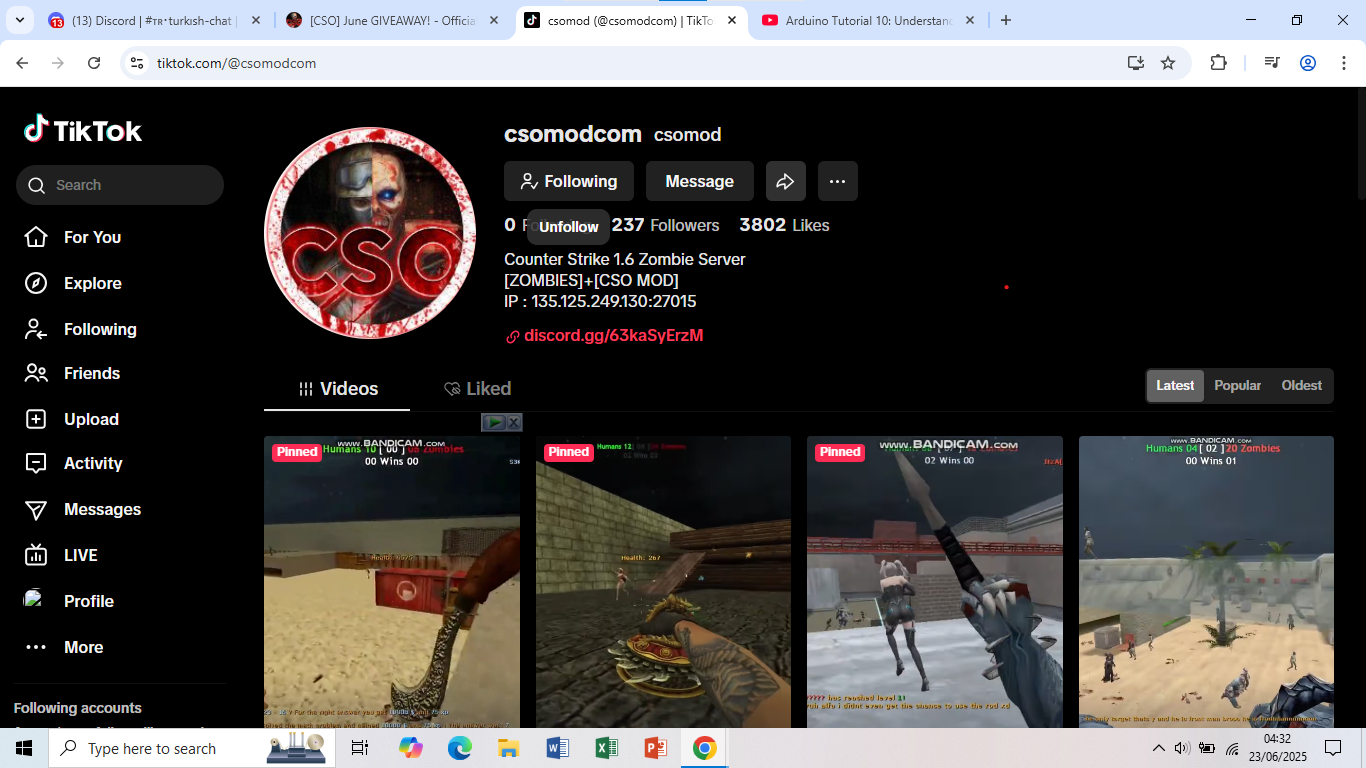
Task: Open the three-dots profile options menu
Action: pos(837,181)
